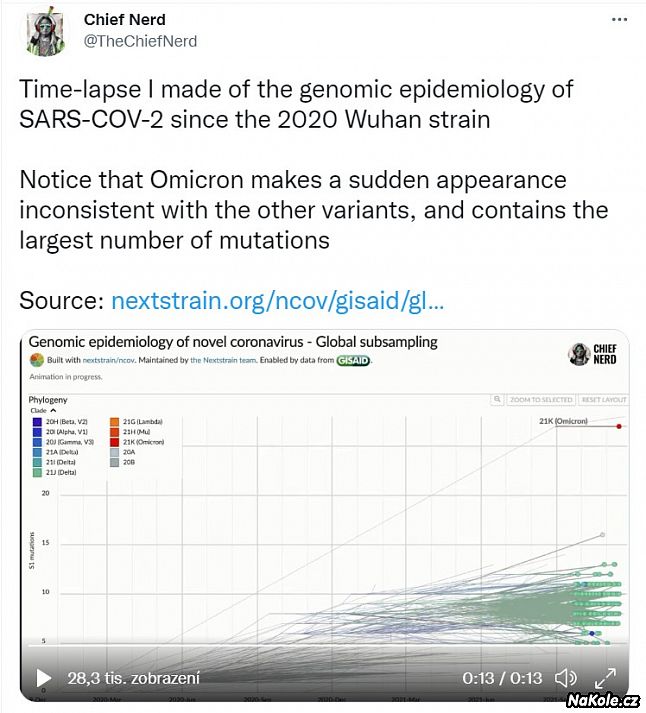This screenshot has height=713, width=646.
Task: Click the 21K (Omicron) red legend swatch
Action: pos(115,441)
